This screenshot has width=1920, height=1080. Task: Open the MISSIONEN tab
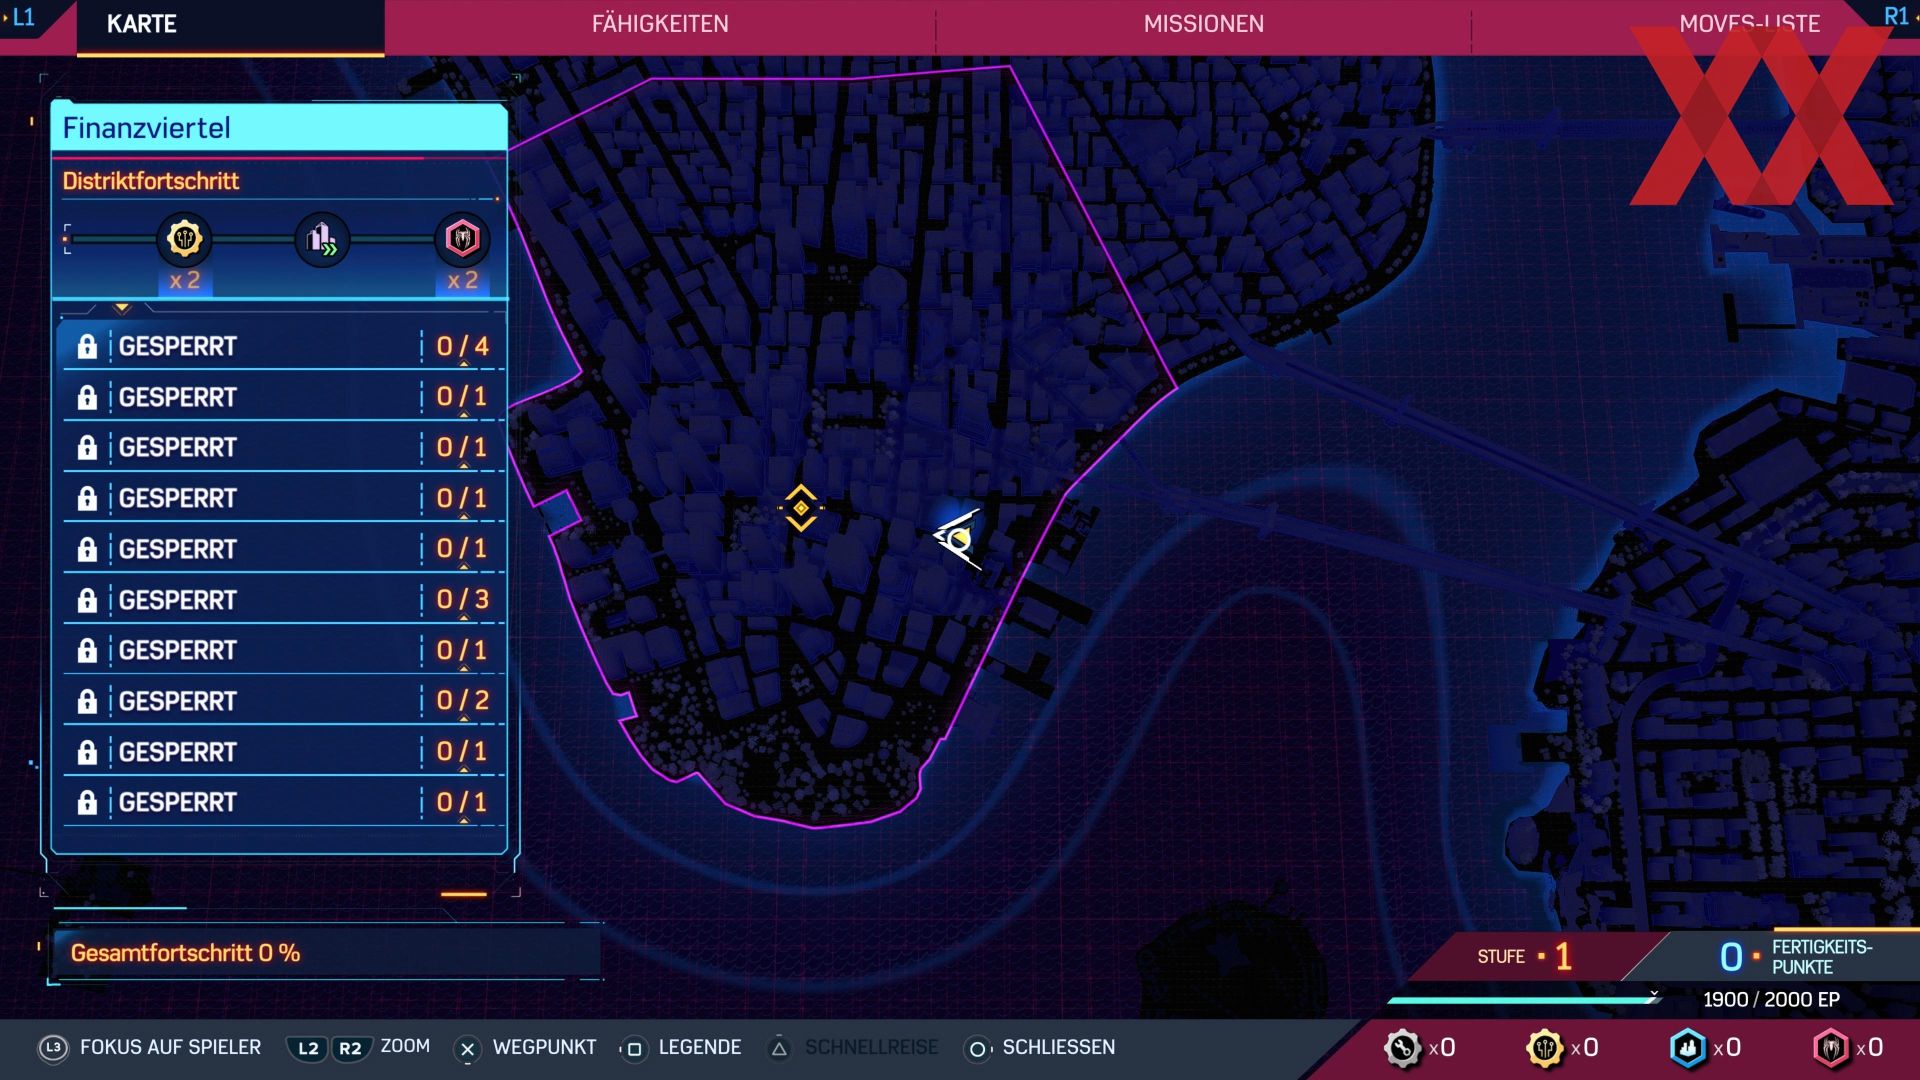point(1203,24)
